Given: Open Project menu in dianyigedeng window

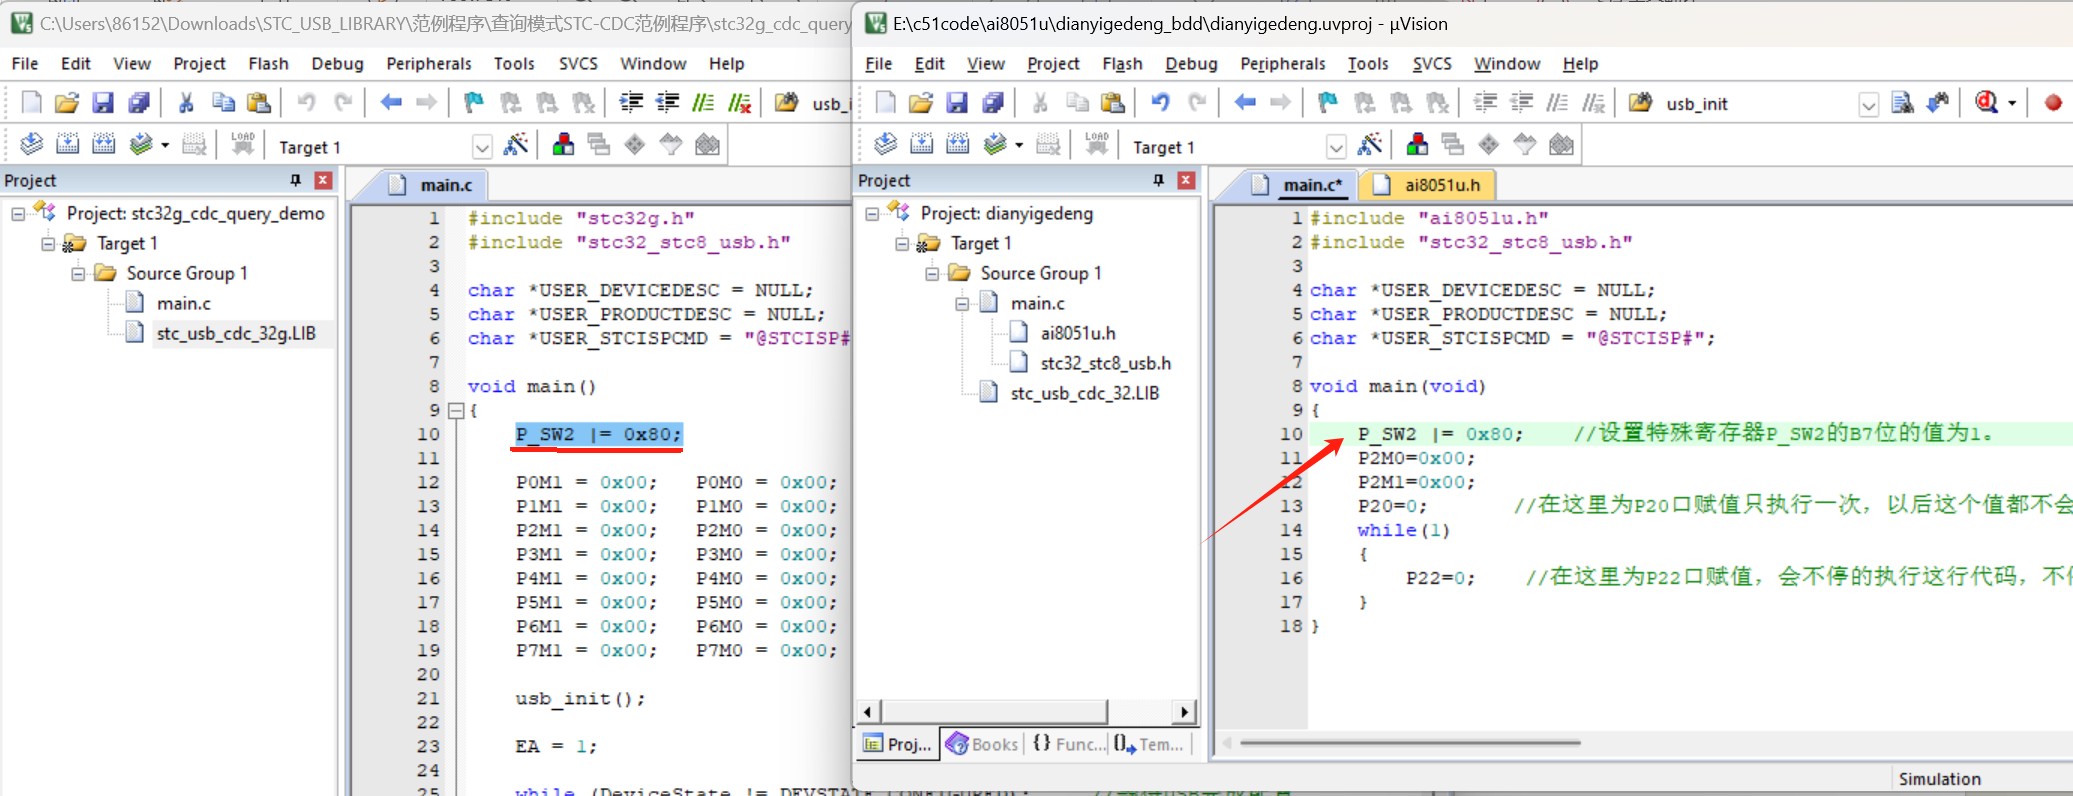Looking at the screenshot, I should tap(1053, 64).
